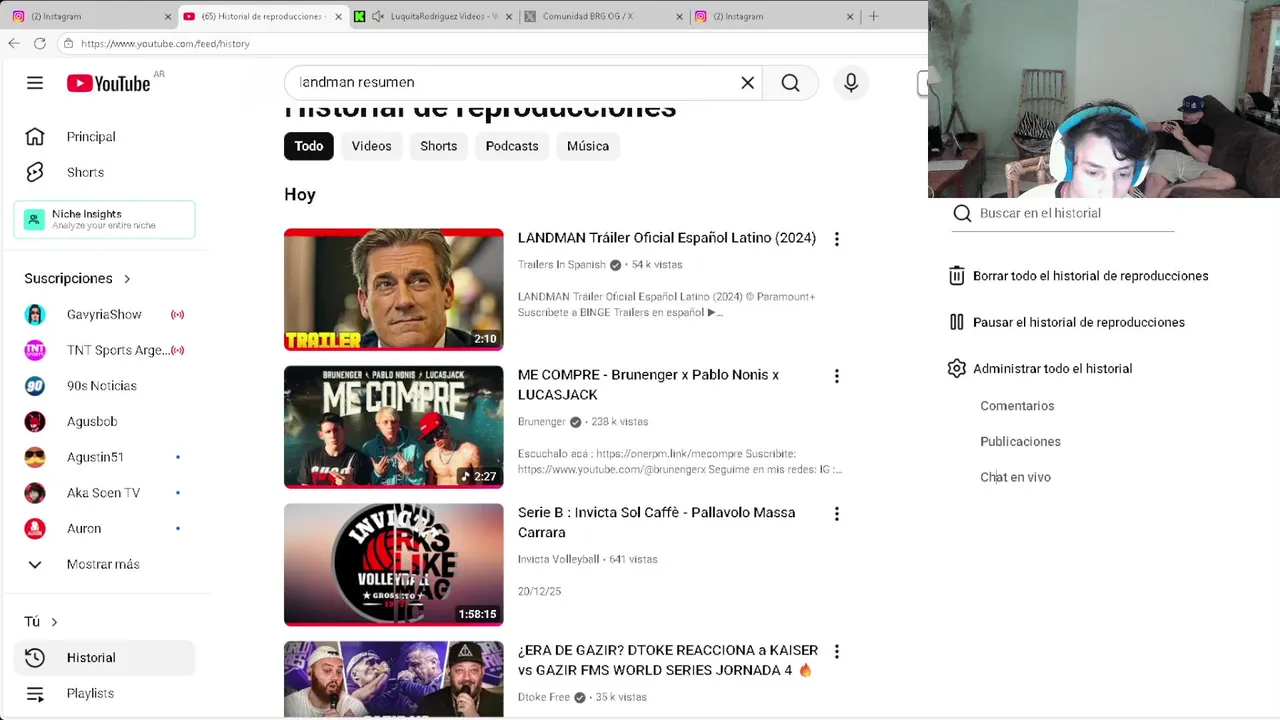
Task: Open LANDMAN Tráiler Oficial video thumbnail
Action: click(394, 290)
